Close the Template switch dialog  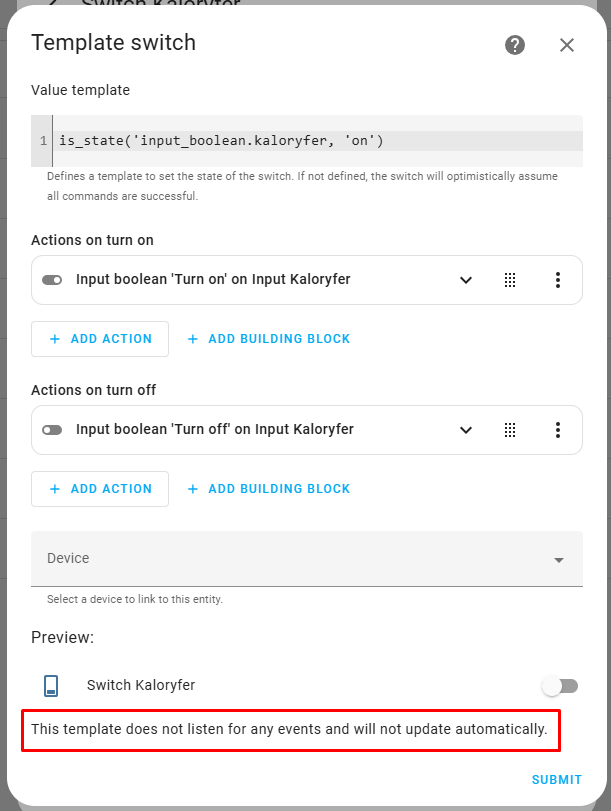pos(567,45)
